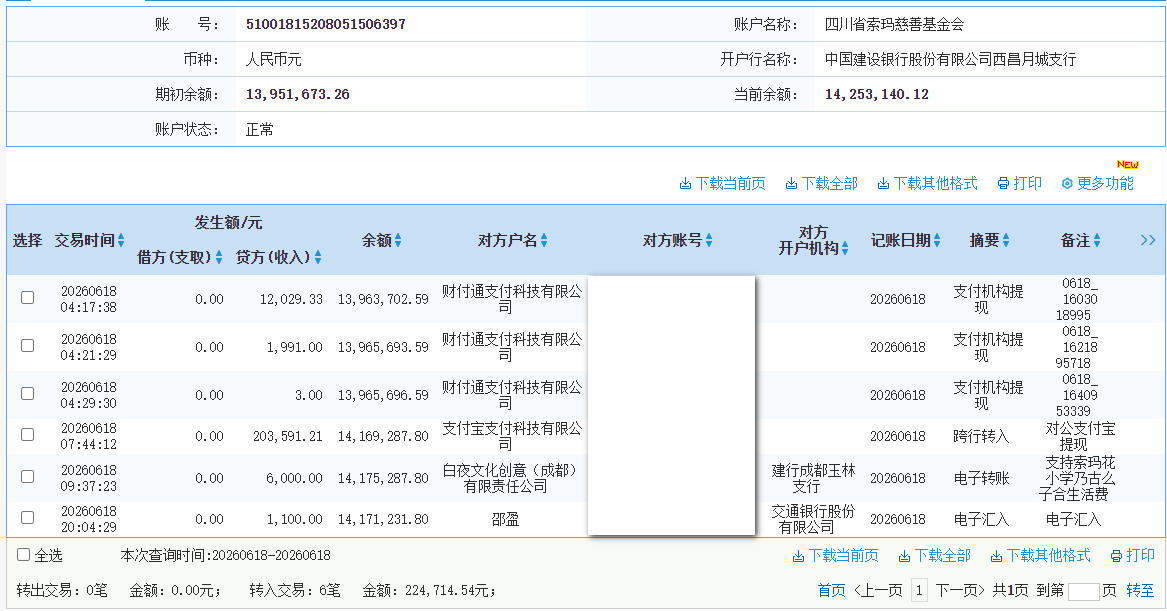Image resolution: width=1167 pixels, height=611 pixels.
Task: Click bottom 下载全部 download icon
Action: (904, 556)
